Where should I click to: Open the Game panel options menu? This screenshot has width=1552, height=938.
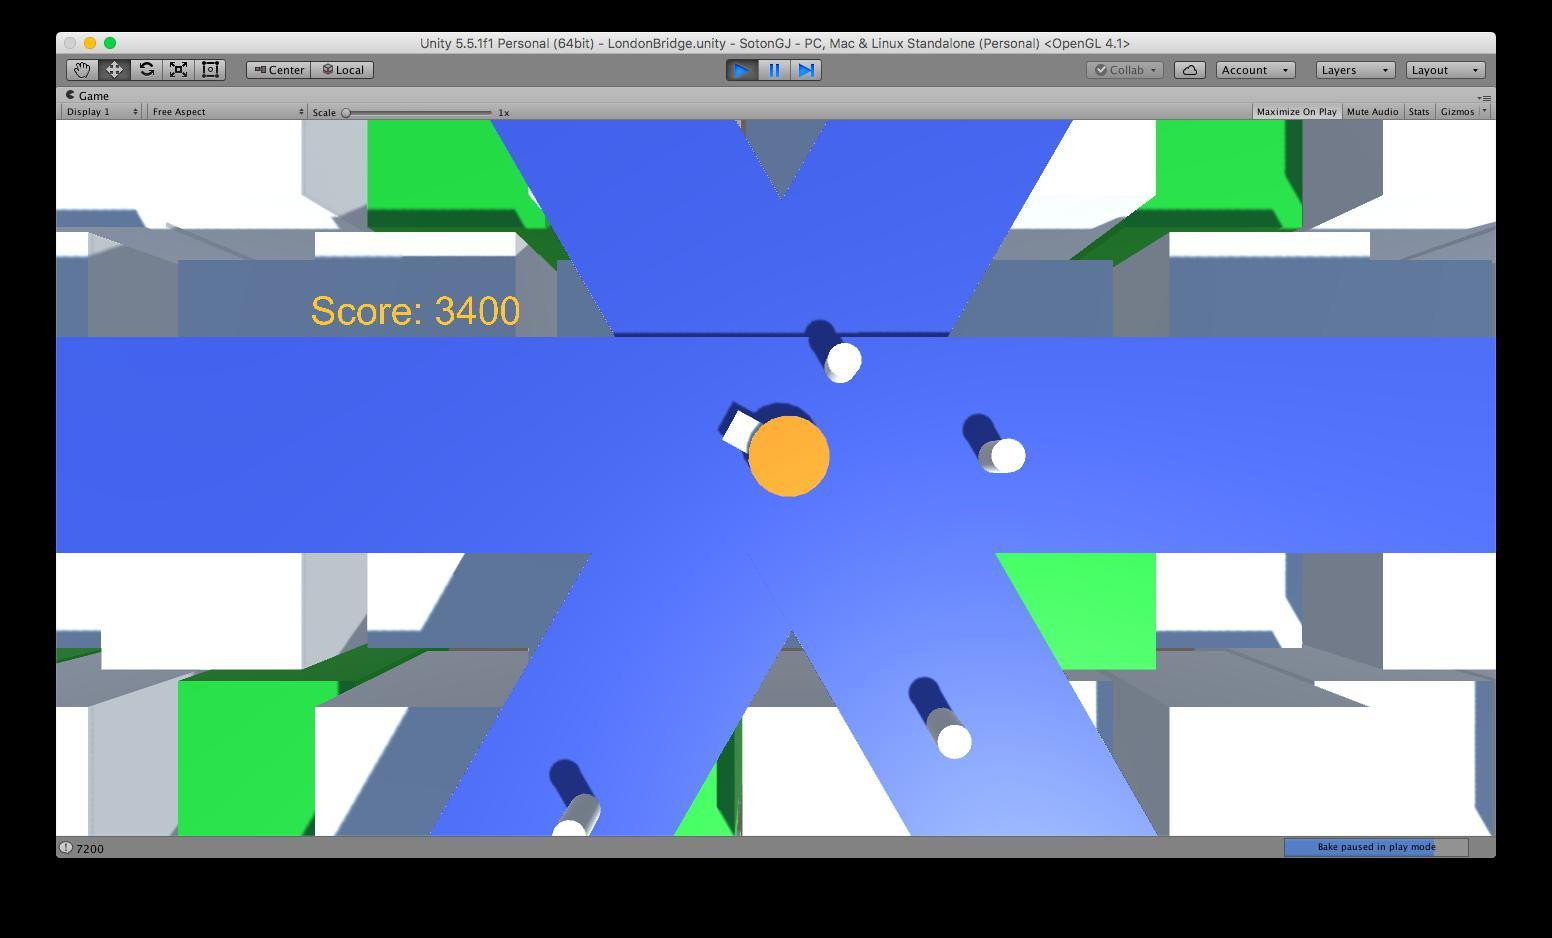coord(1486,97)
